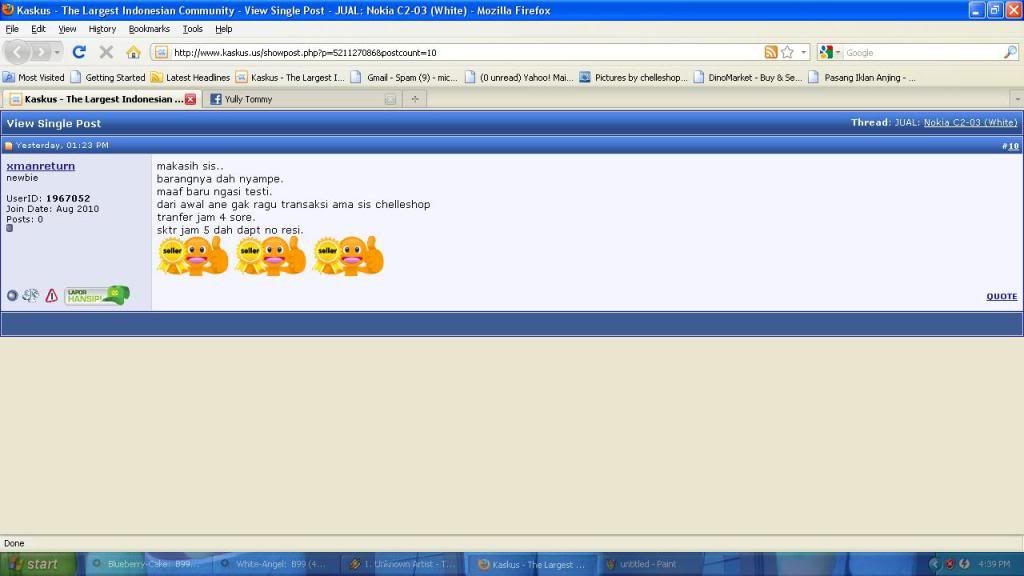Expand hidden system tray icons
This screenshot has width=1024, height=576.
(935, 564)
